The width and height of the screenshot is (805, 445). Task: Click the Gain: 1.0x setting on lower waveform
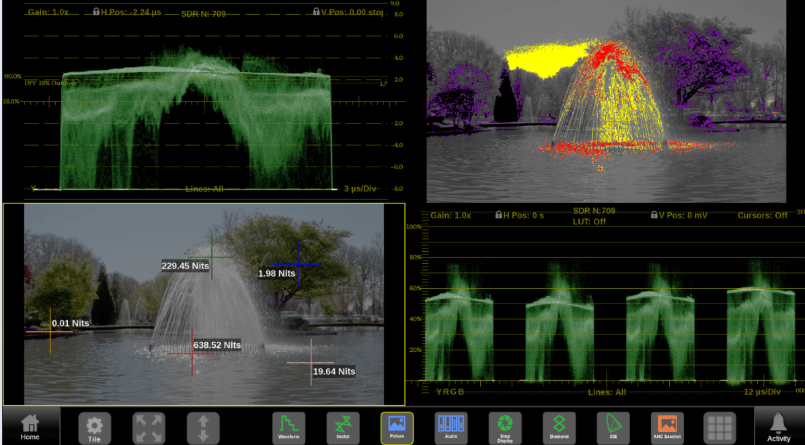[x=454, y=215]
